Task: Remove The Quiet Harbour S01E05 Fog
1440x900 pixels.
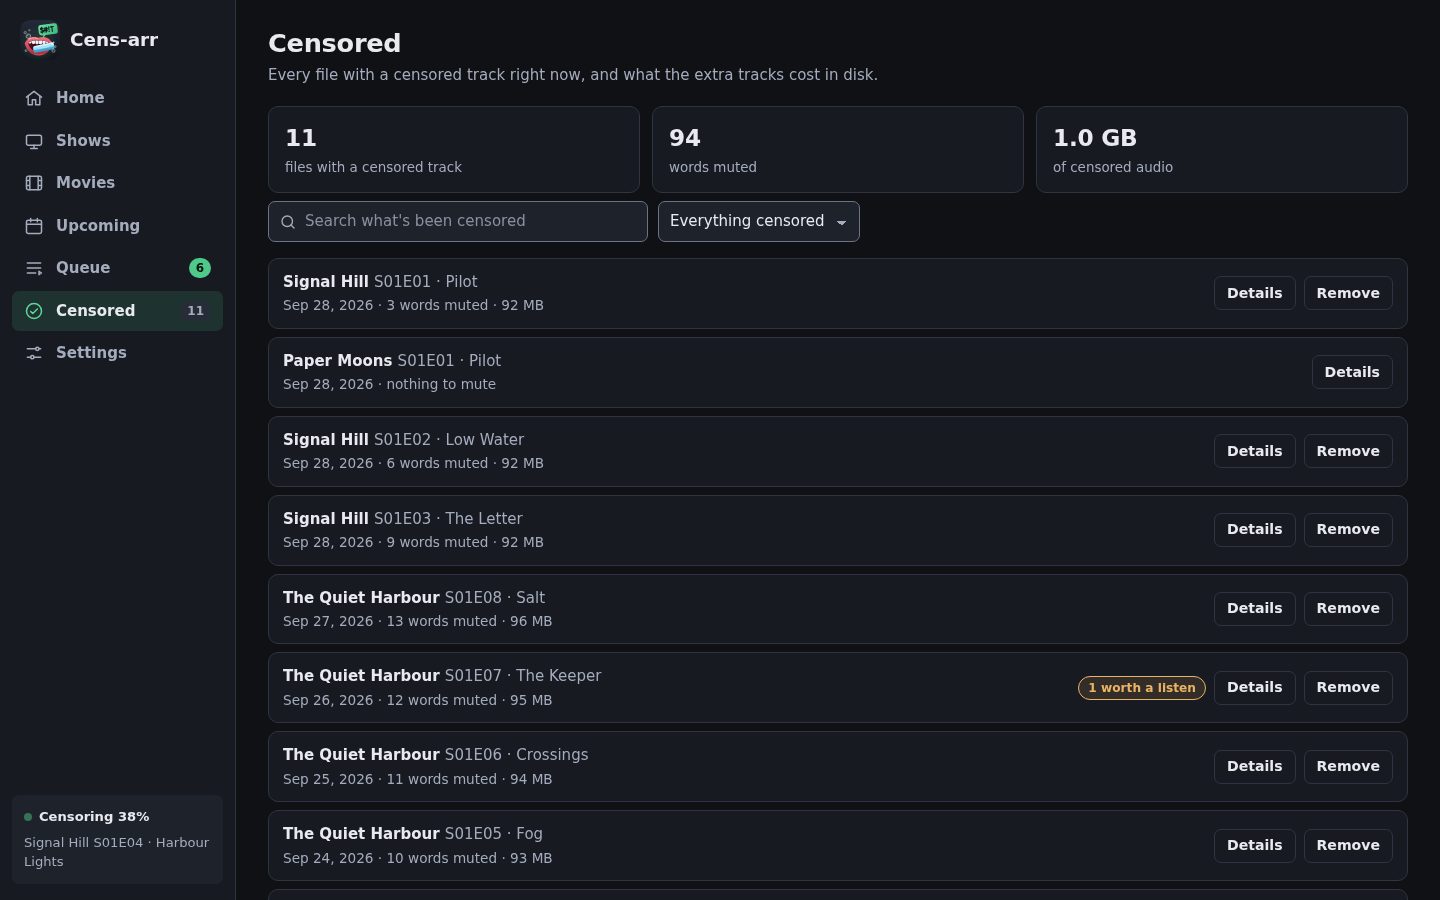Action: pyautogui.click(x=1348, y=845)
